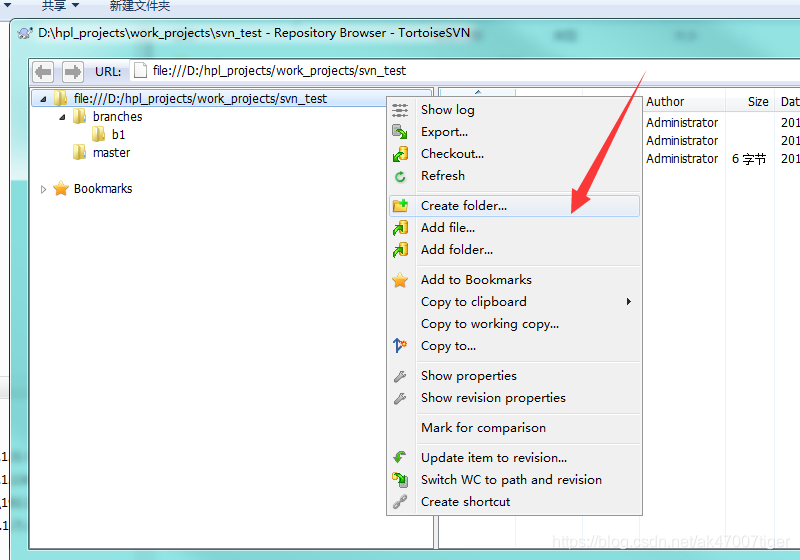This screenshot has width=800, height=560.
Task: Click the Show log icon
Action: 400,110
